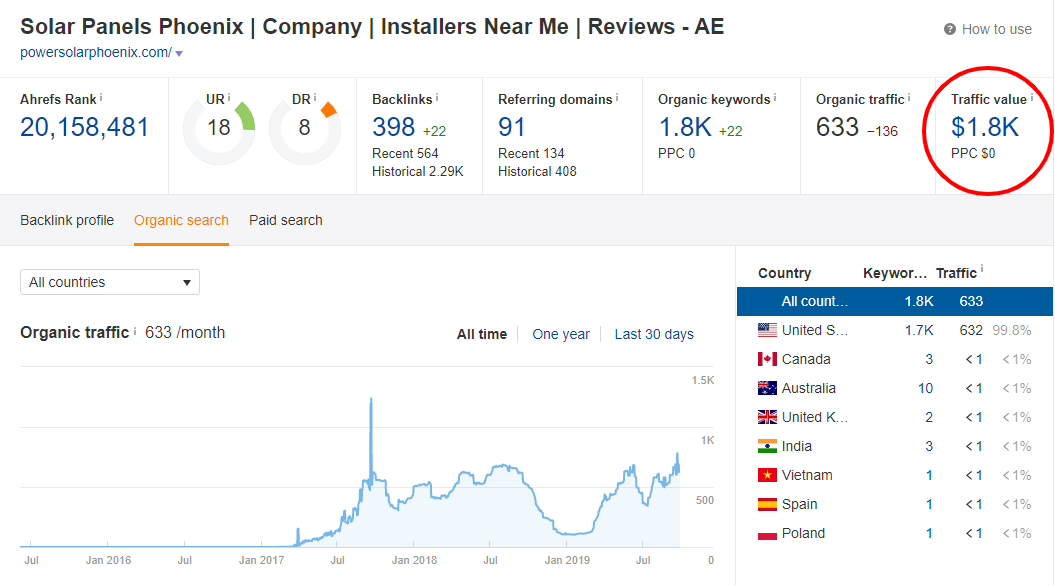Image resolution: width=1055 pixels, height=585 pixels.
Task: Open the 398 backlinks number
Action: point(394,127)
